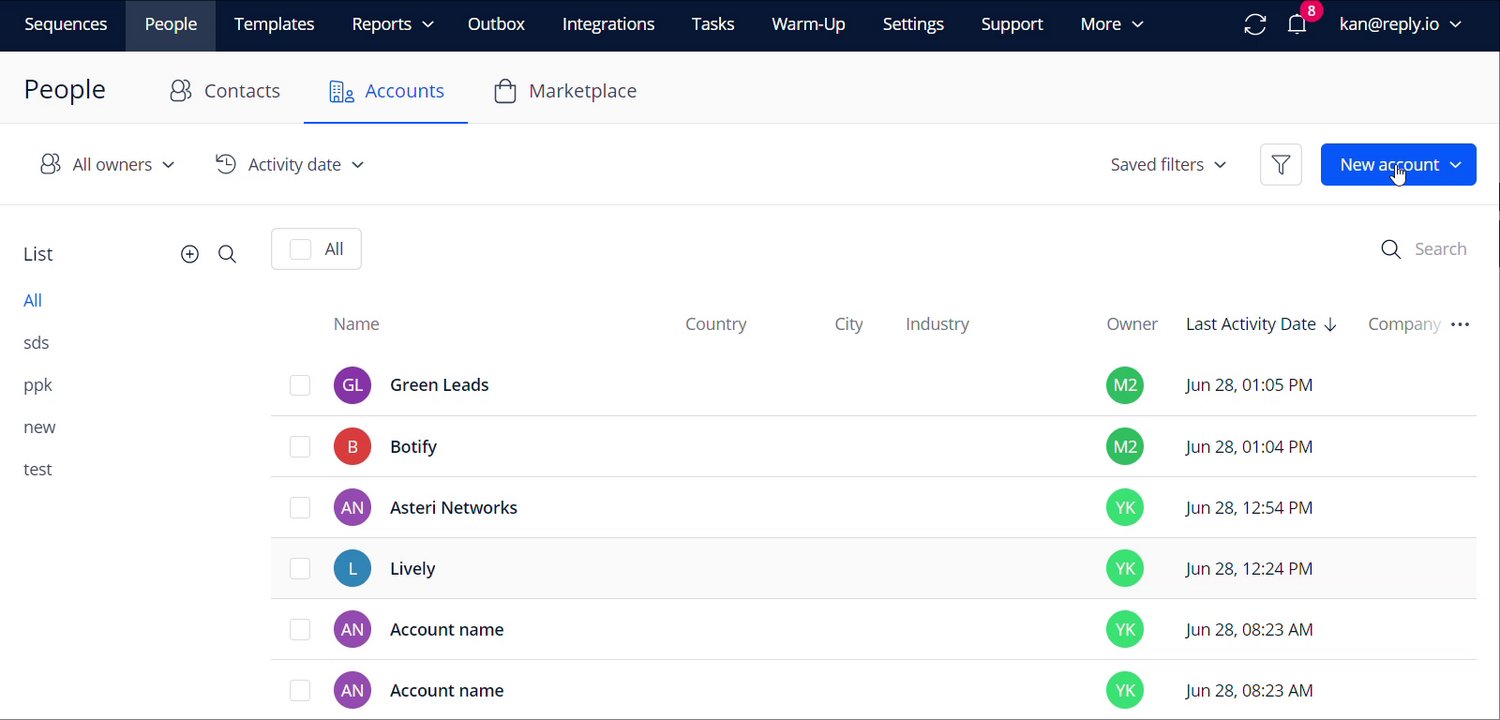Open the Botify account
This screenshot has width=1500, height=720.
(413, 447)
